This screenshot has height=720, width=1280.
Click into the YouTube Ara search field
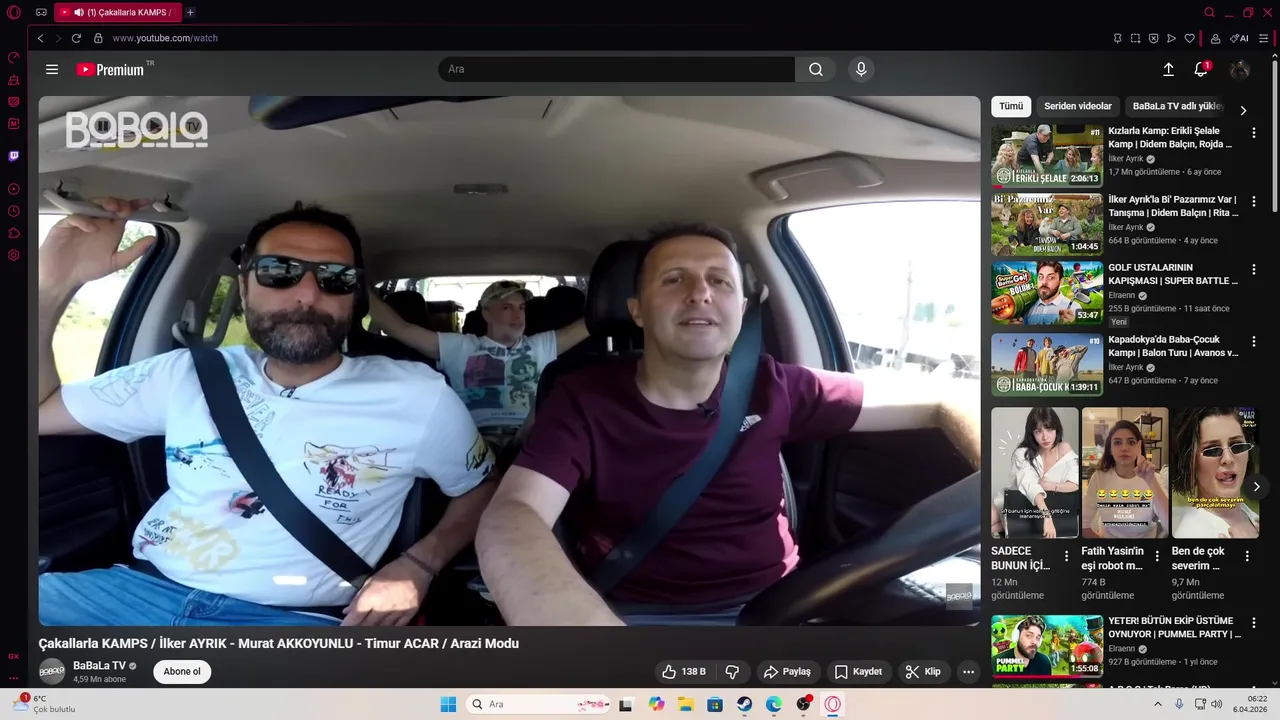(x=616, y=69)
